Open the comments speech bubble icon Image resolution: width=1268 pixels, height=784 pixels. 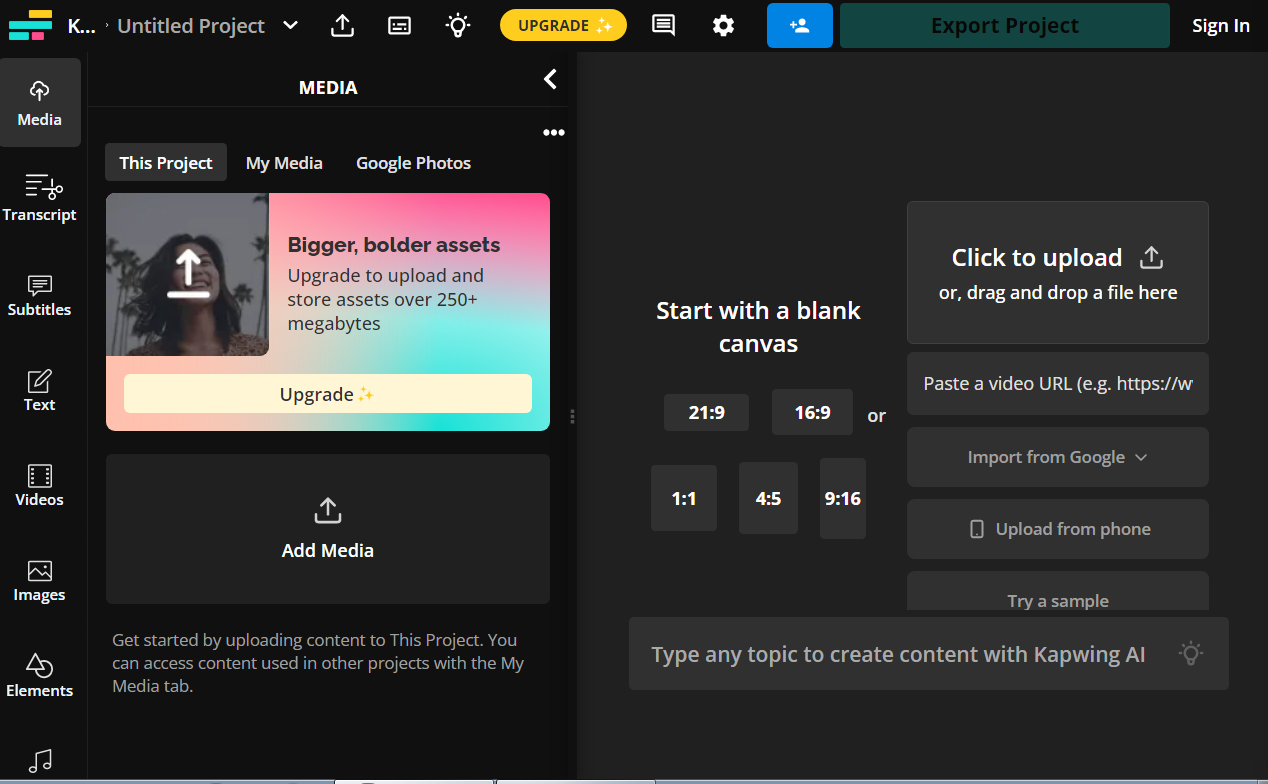point(662,26)
